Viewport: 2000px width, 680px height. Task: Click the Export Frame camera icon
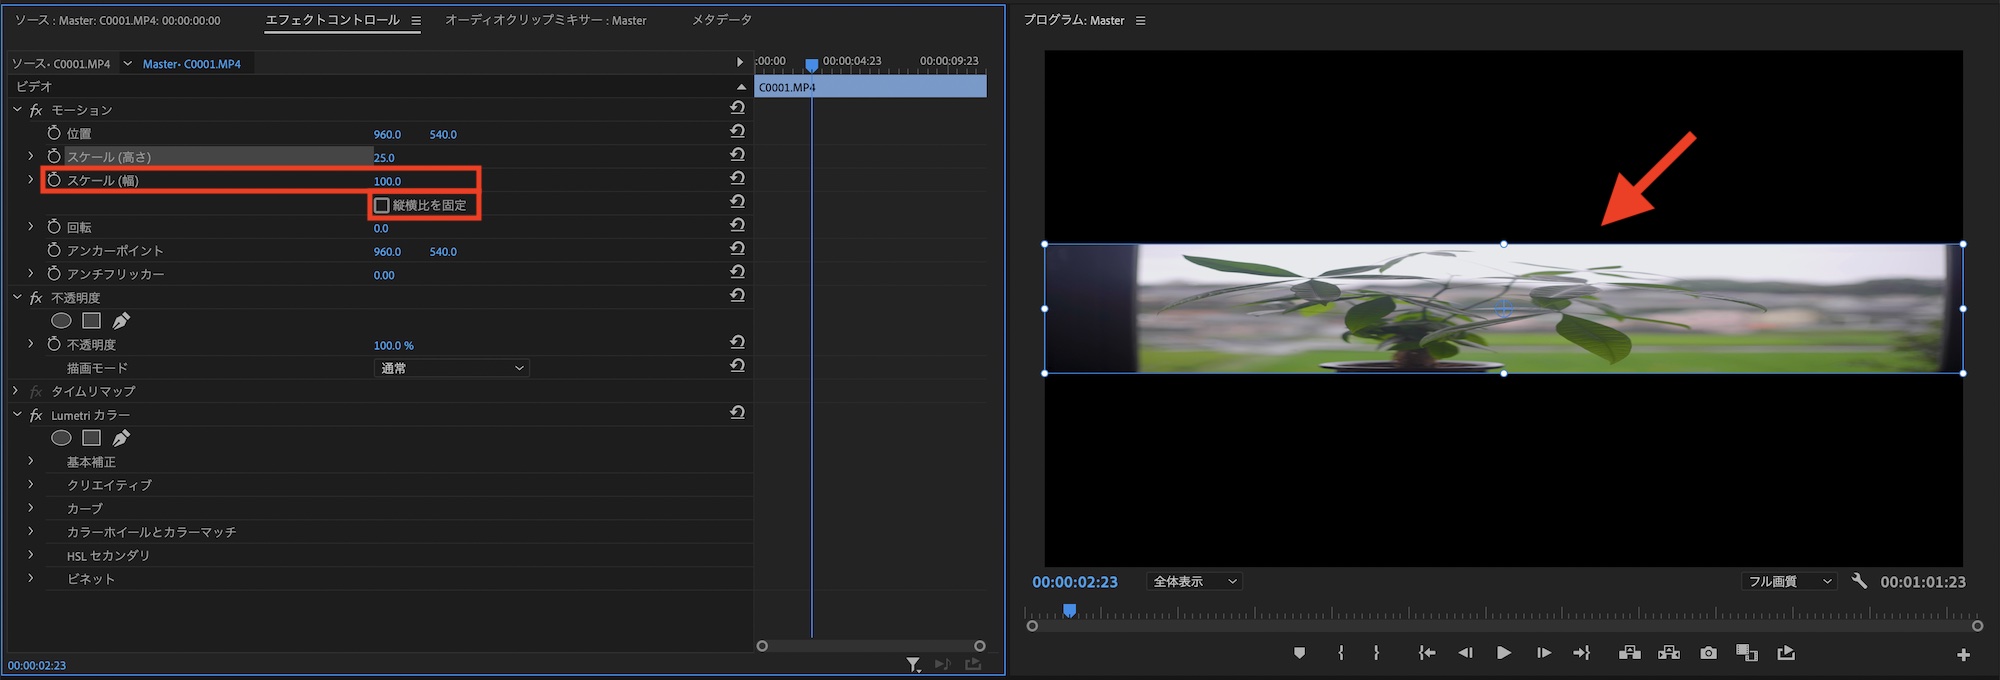[x=1708, y=653]
